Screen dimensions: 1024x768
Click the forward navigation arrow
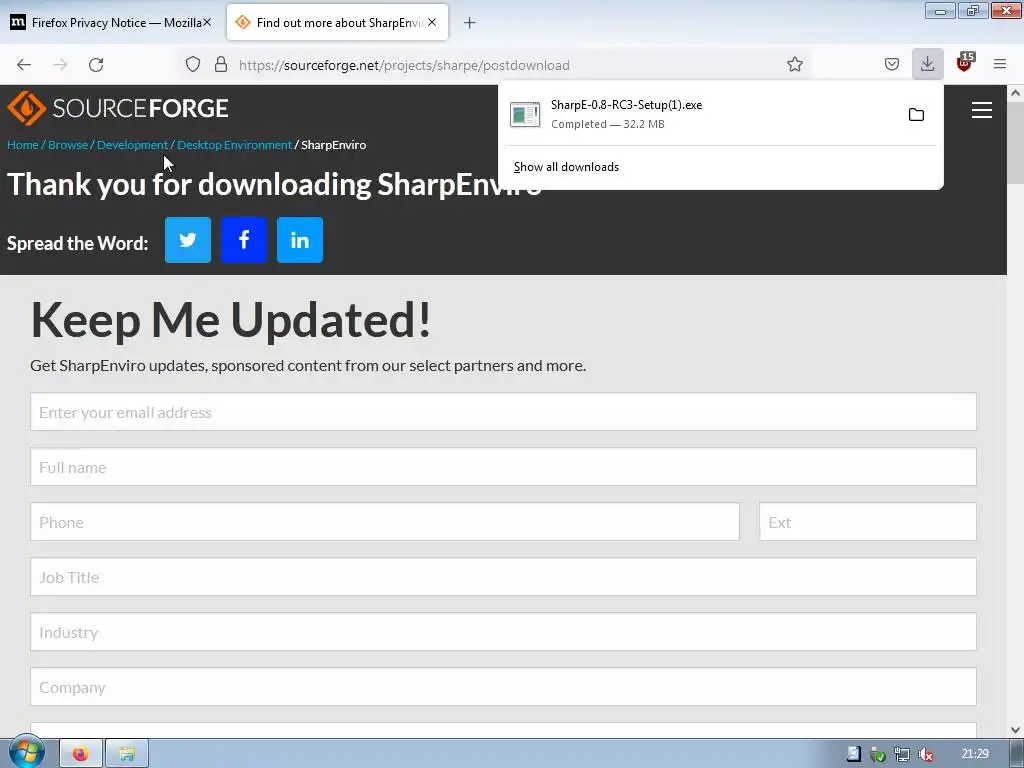pos(60,65)
